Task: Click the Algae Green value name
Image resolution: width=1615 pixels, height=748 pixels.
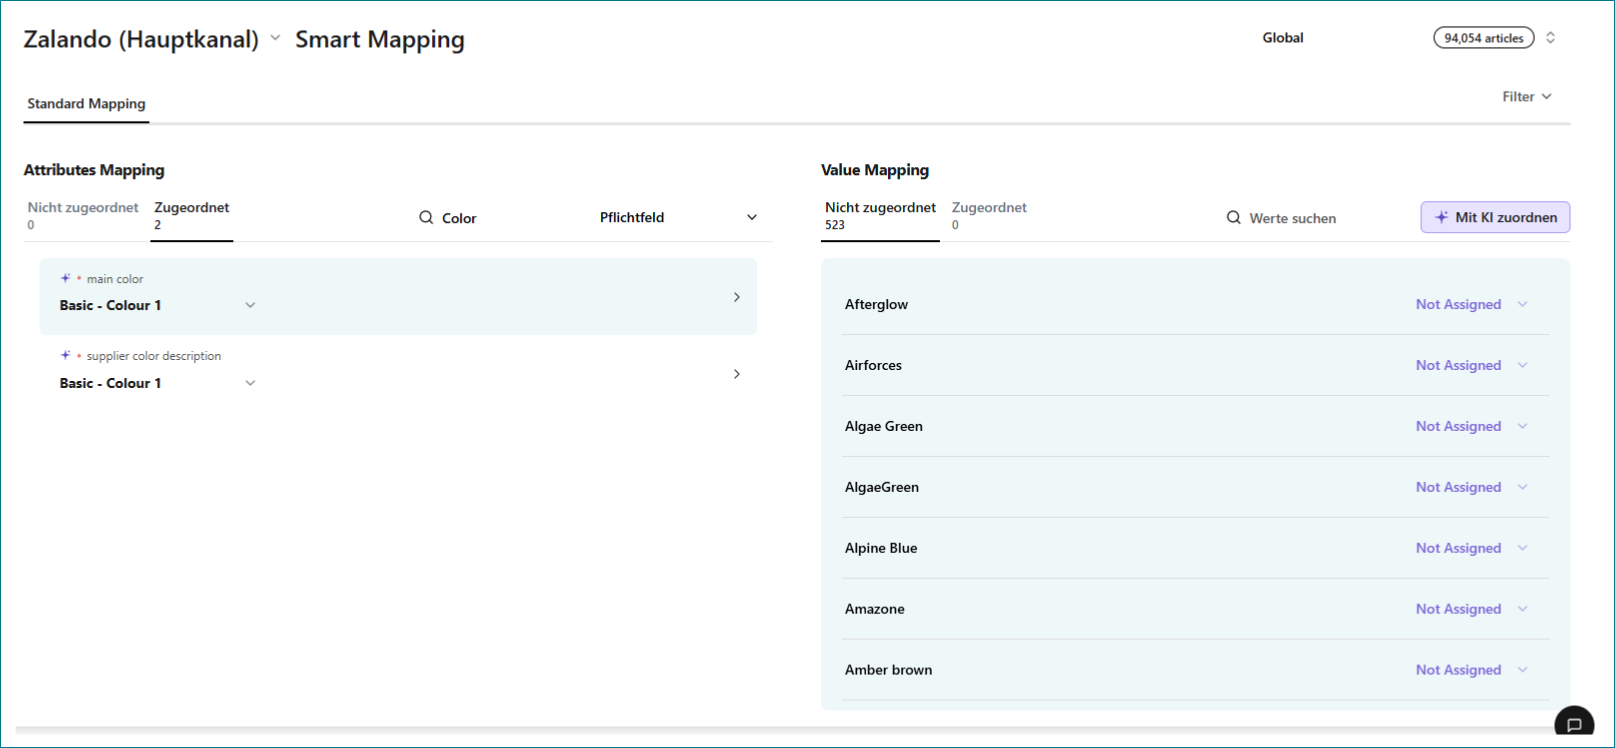Action: pos(884,426)
